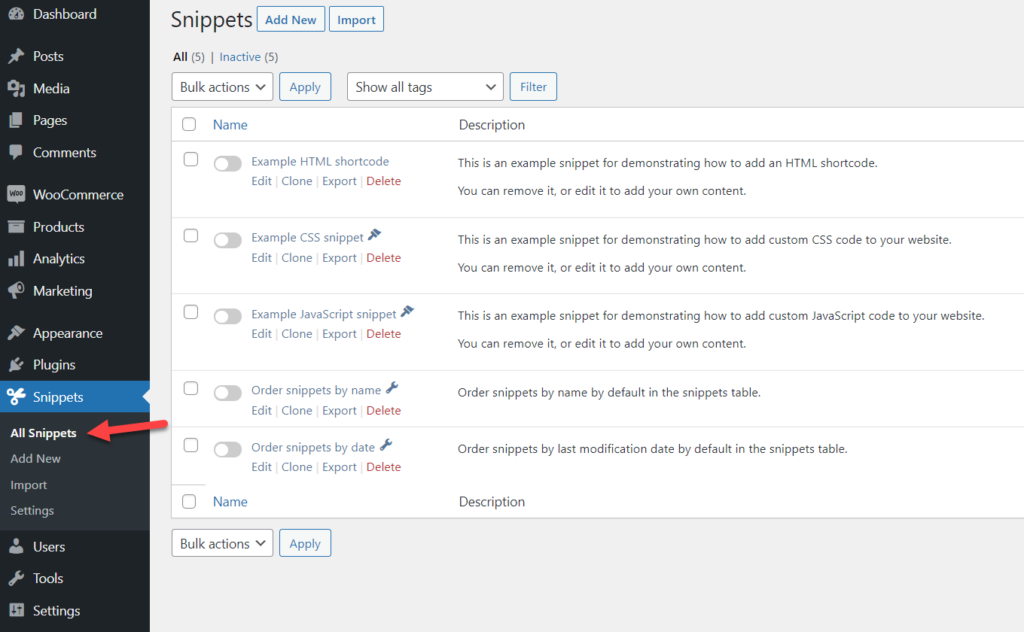The width and height of the screenshot is (1024, 632).
Task: Open Add New in the Snippets submenu
Action: 35,458
